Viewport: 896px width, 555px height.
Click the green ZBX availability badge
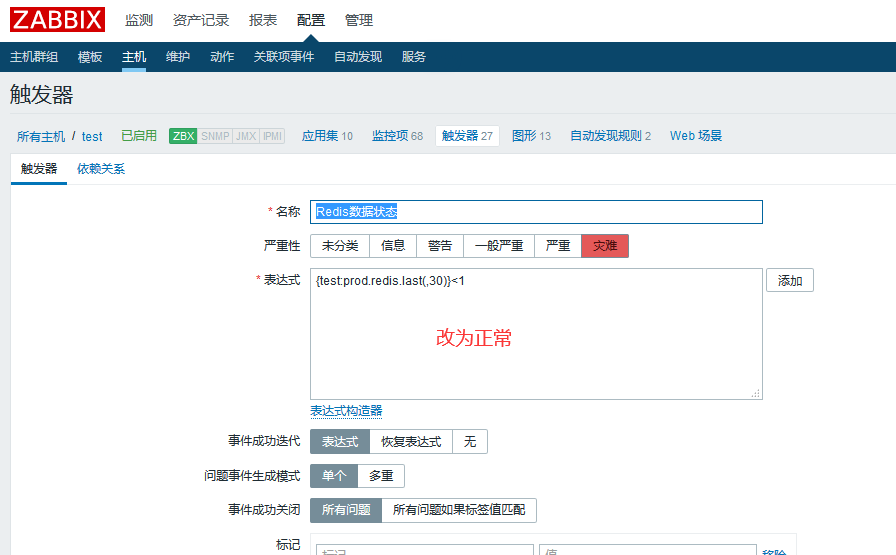(x=183, y=136)
